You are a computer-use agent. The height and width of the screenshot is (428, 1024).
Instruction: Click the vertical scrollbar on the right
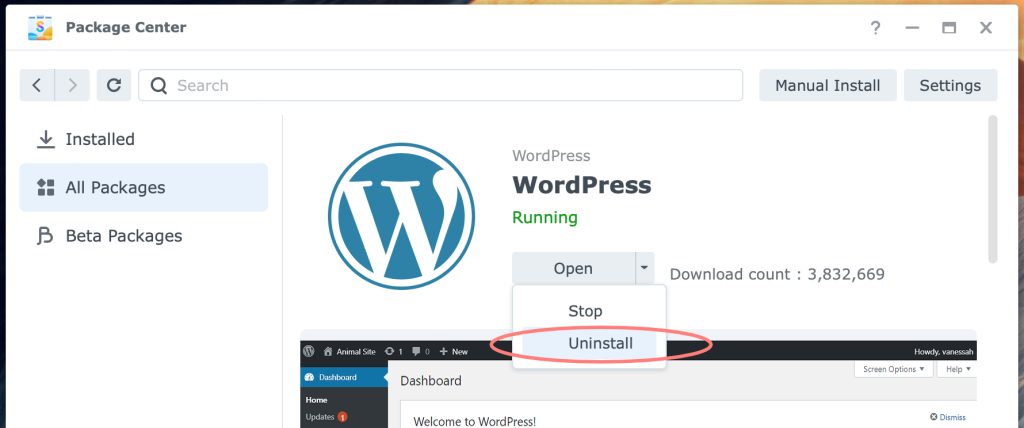pos(992,190)
